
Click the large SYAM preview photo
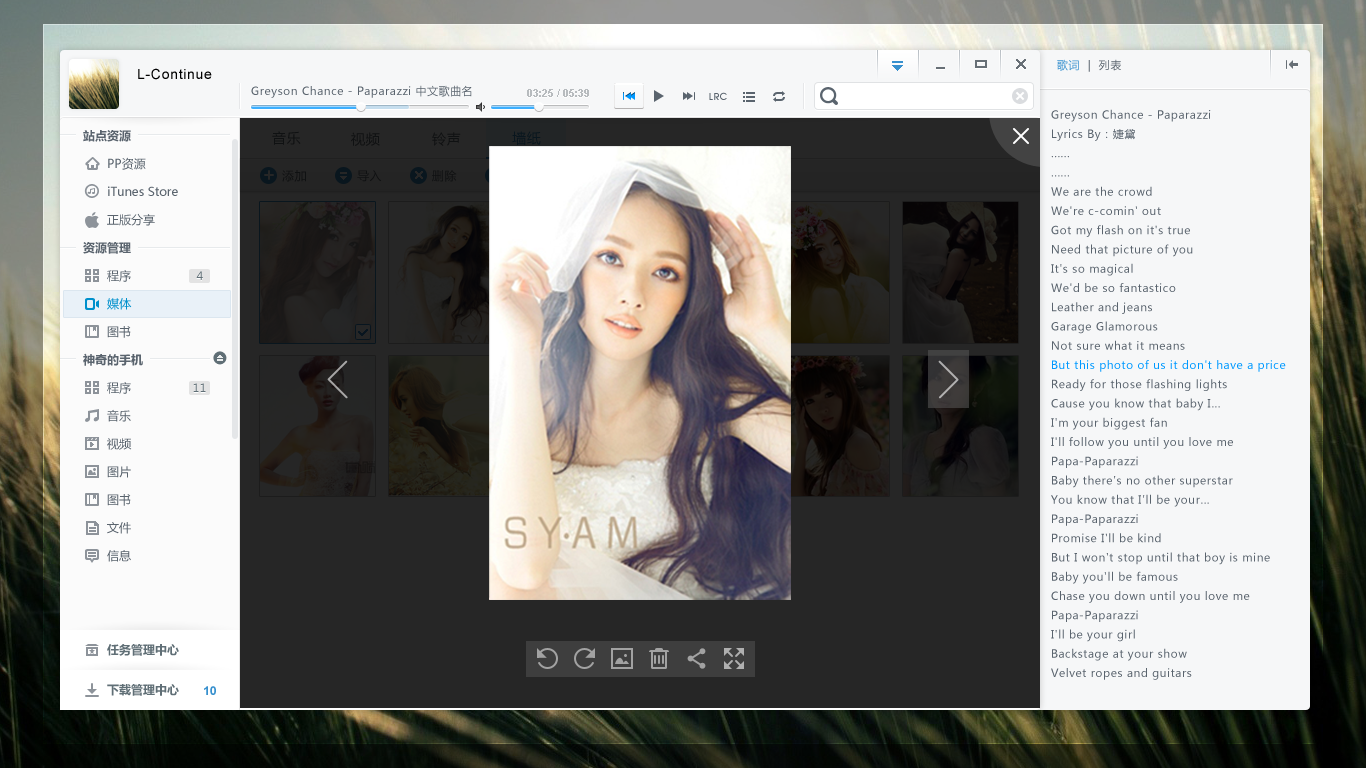tap(640, 373)
